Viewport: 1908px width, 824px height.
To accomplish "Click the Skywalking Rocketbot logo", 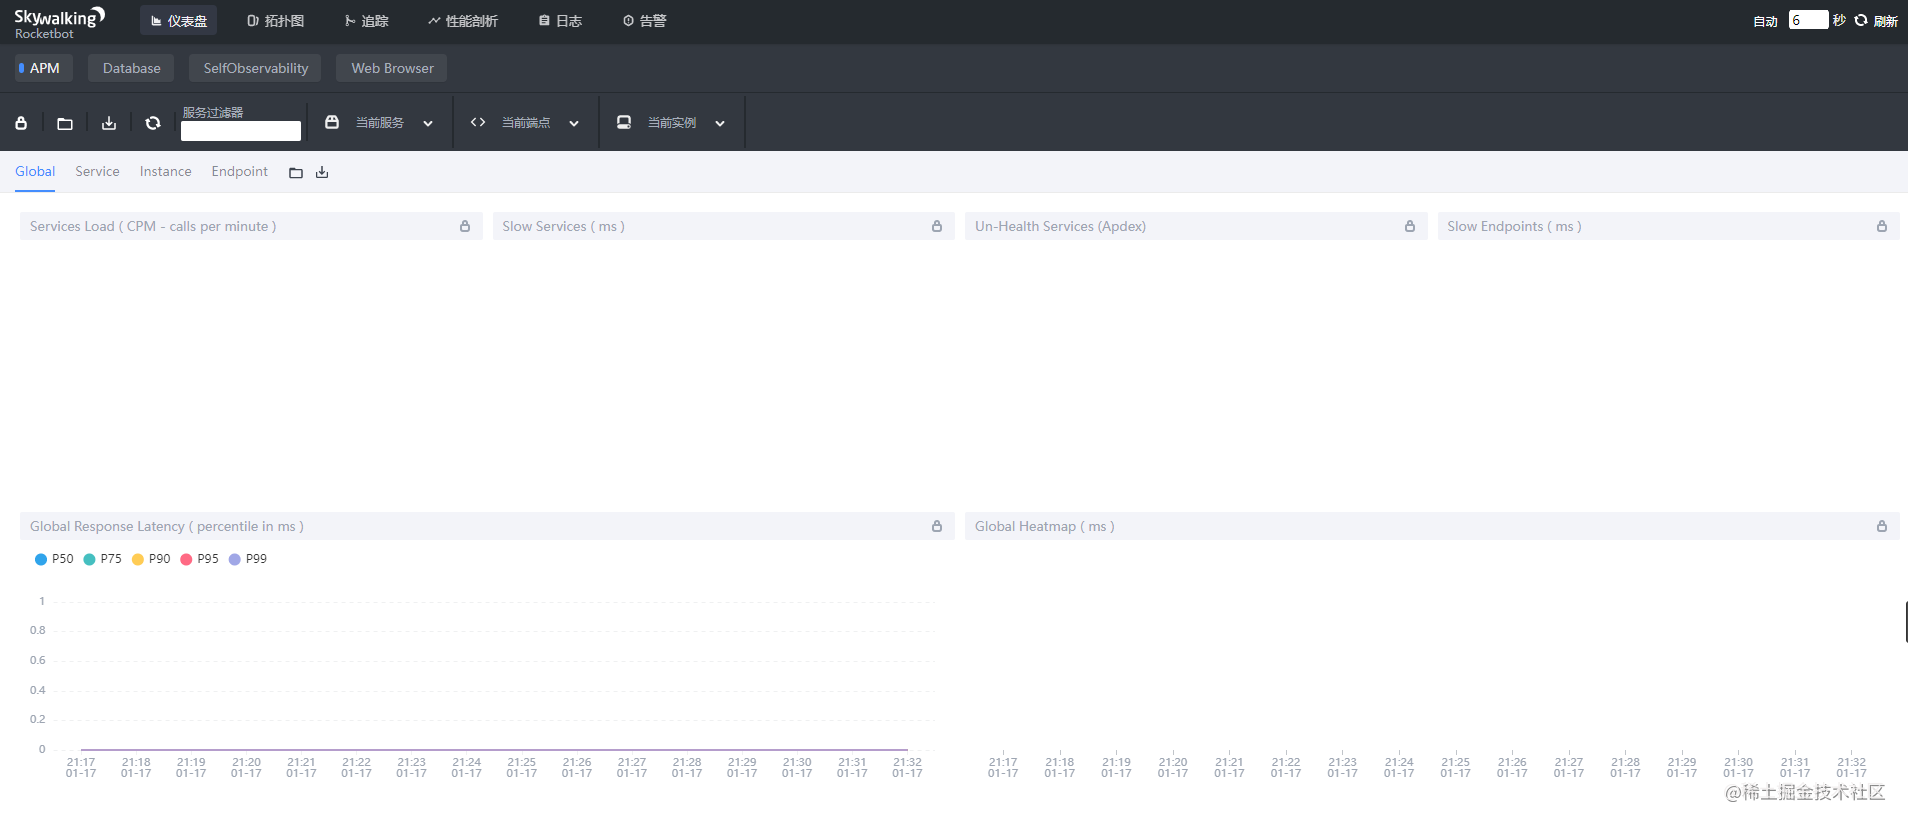I will point(59,23).
